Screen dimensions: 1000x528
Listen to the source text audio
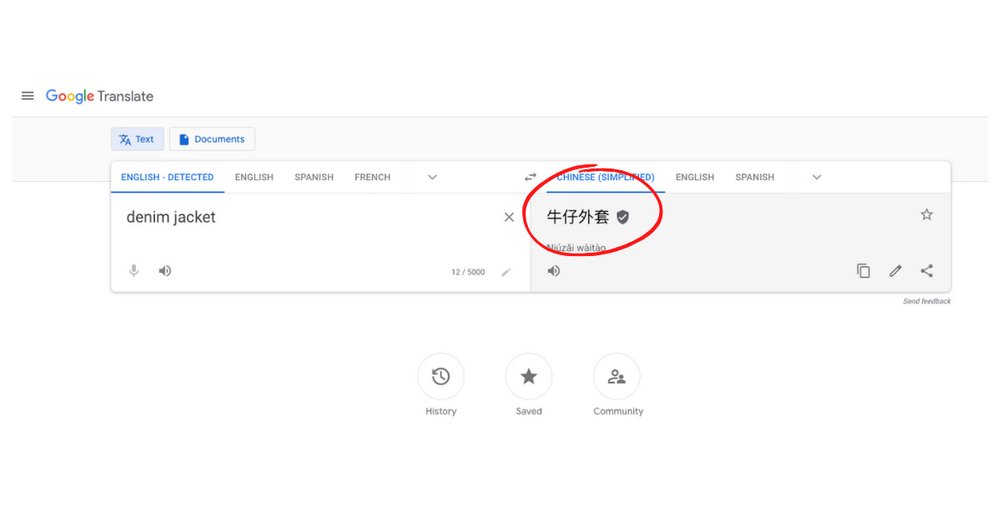[x=165, y=271]
